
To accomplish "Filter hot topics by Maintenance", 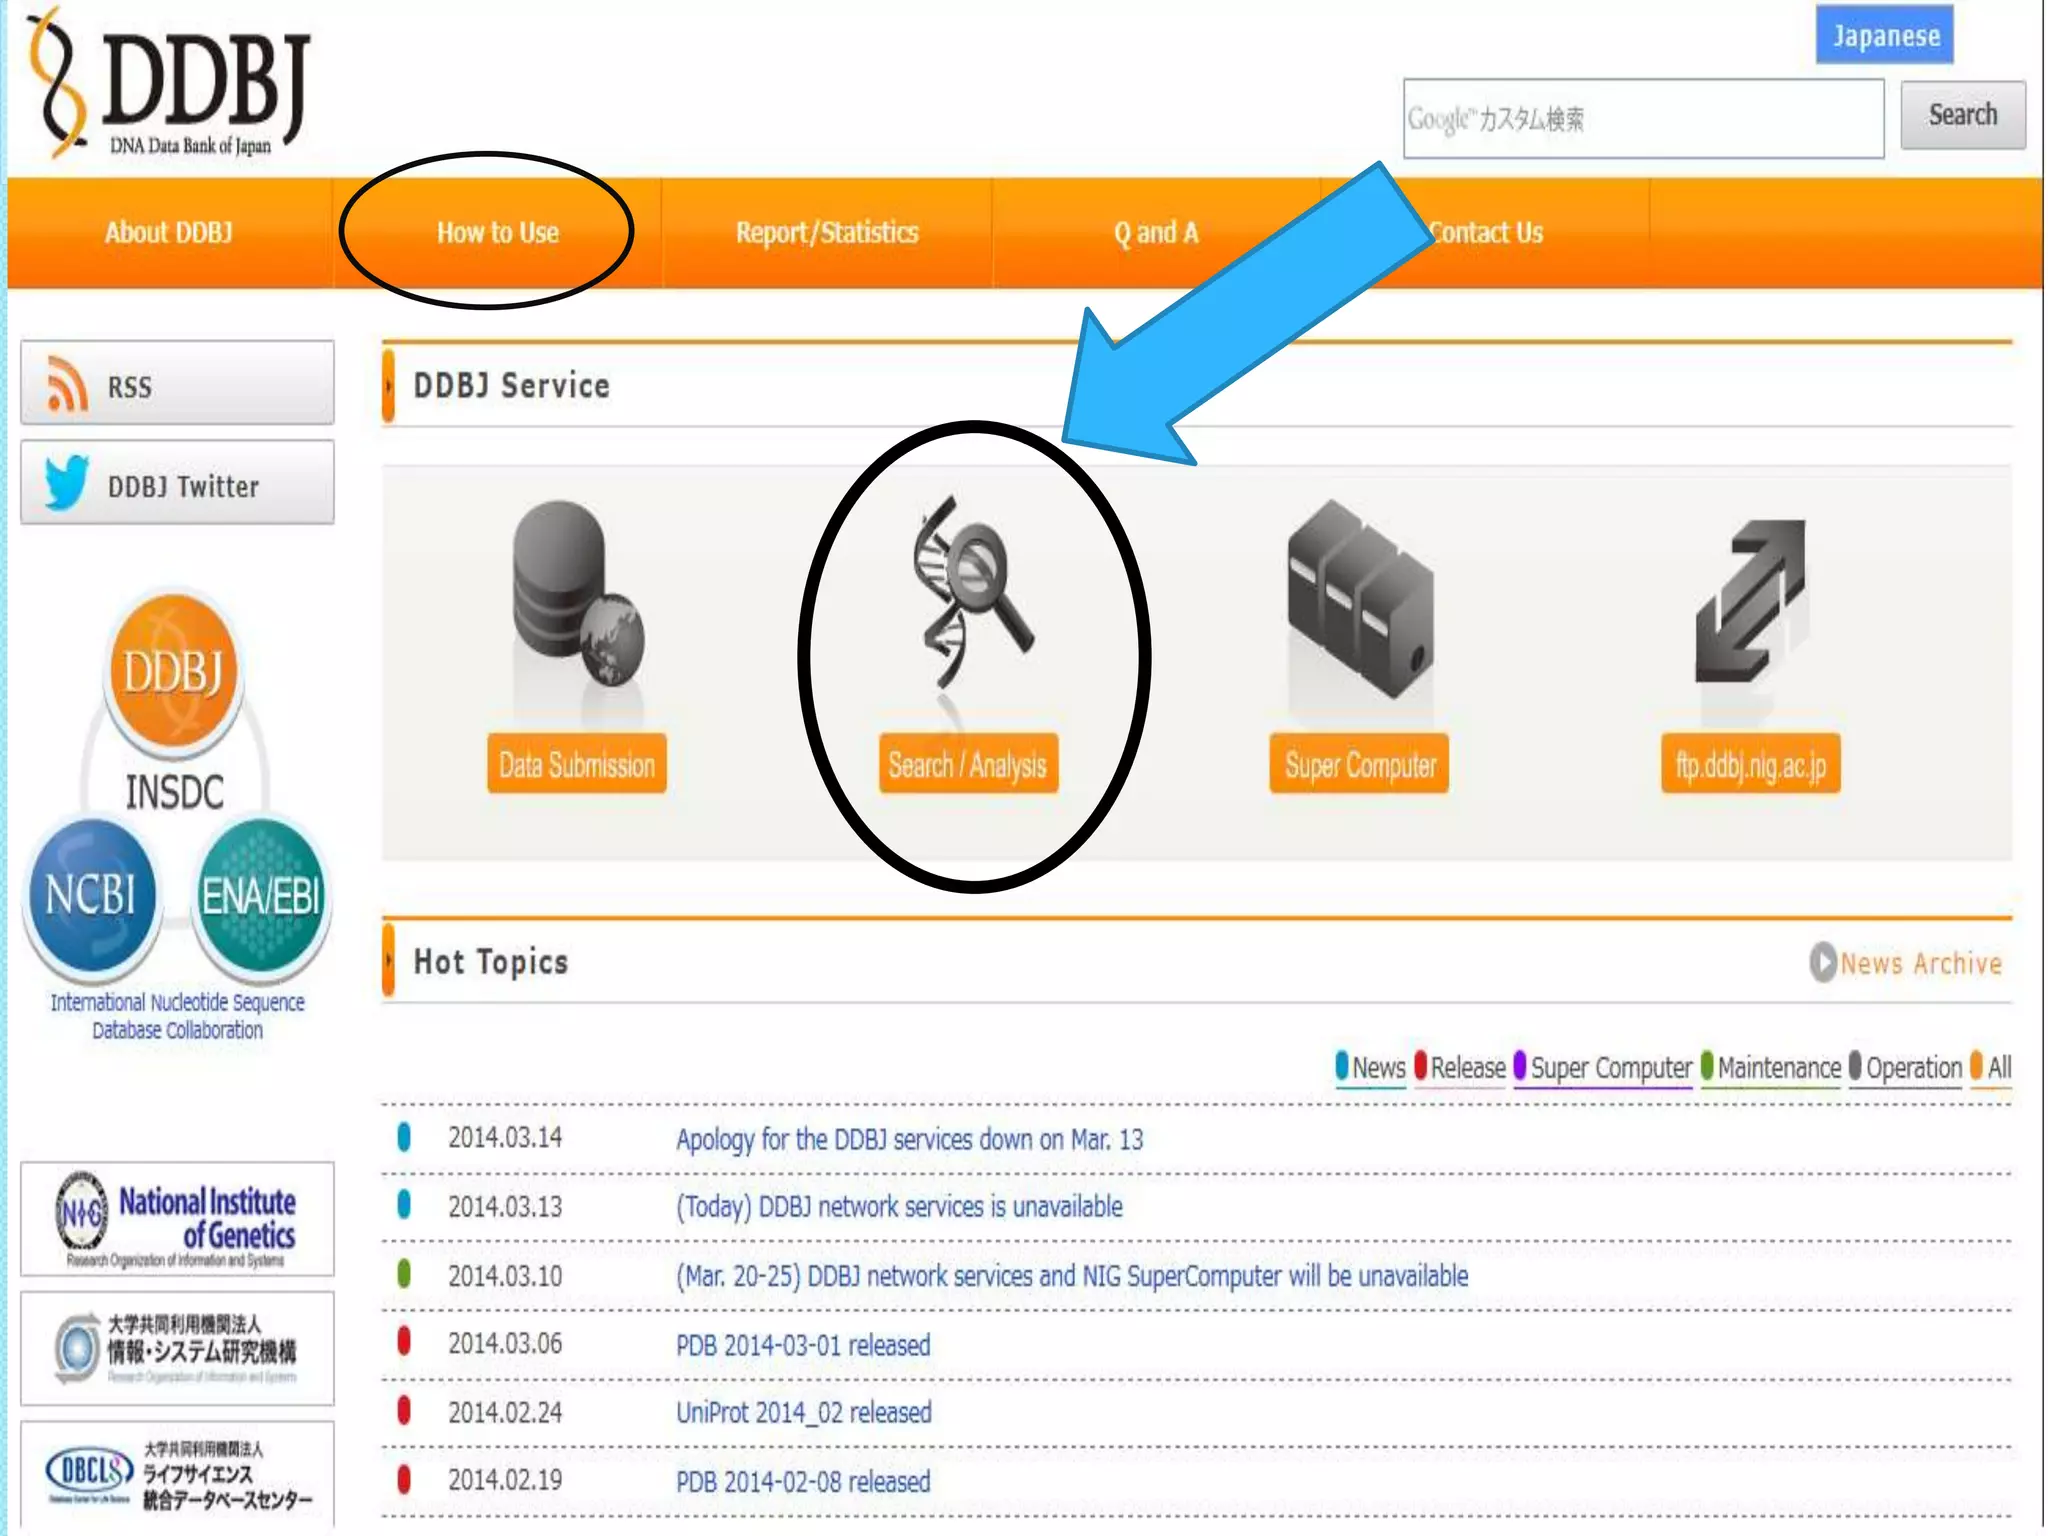I will pos(1771,1067).
